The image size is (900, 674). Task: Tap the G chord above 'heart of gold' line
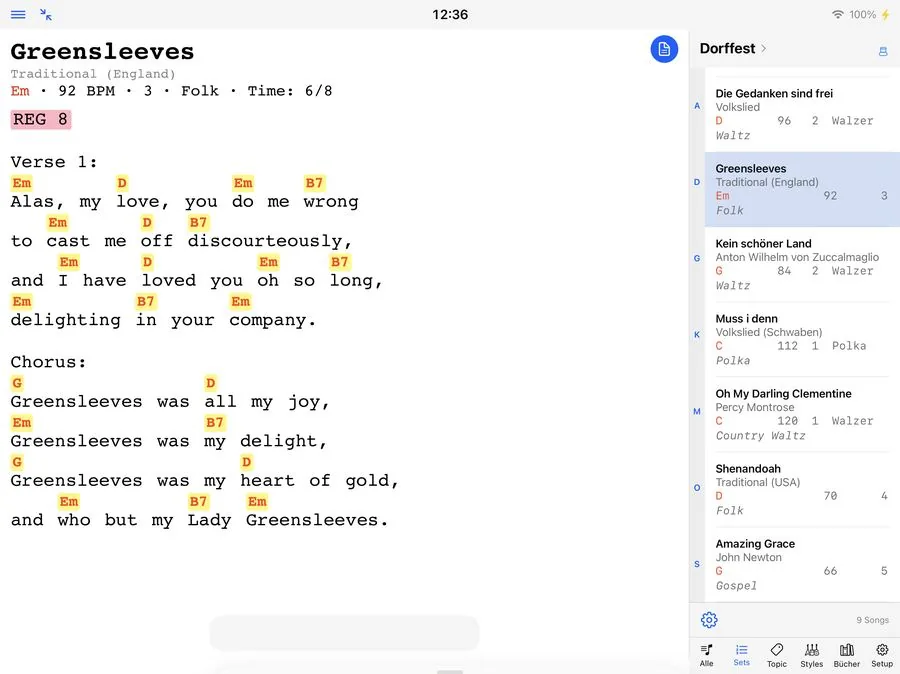(x=17, y=462)
